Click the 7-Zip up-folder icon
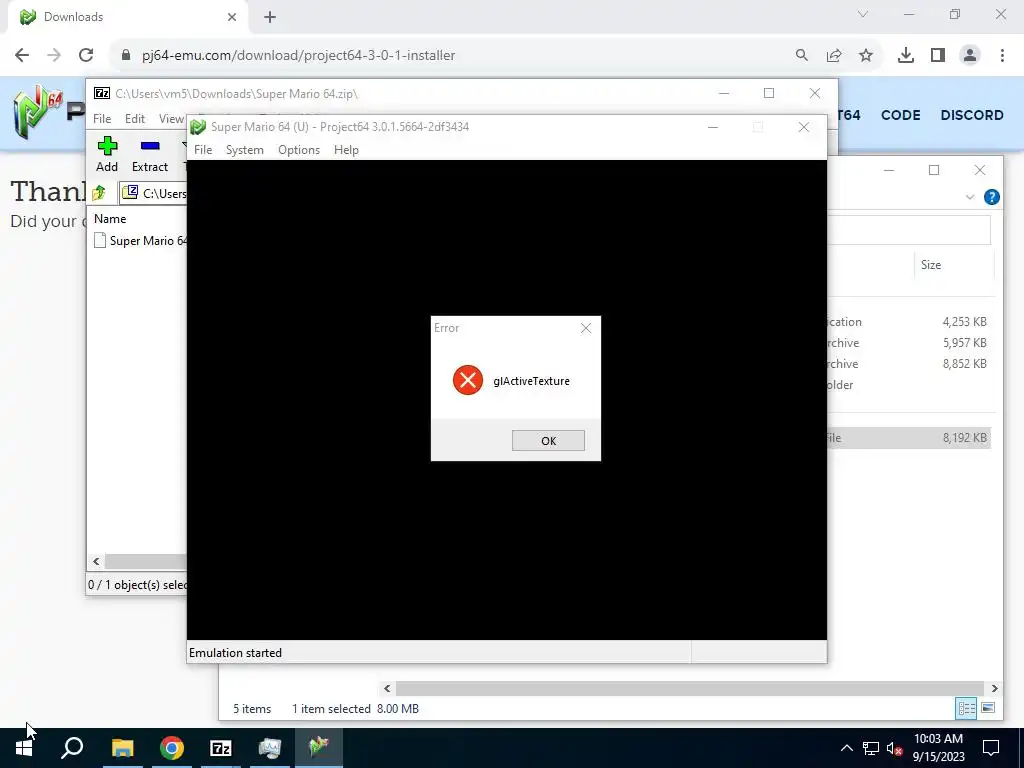 (x=99, y=193)
